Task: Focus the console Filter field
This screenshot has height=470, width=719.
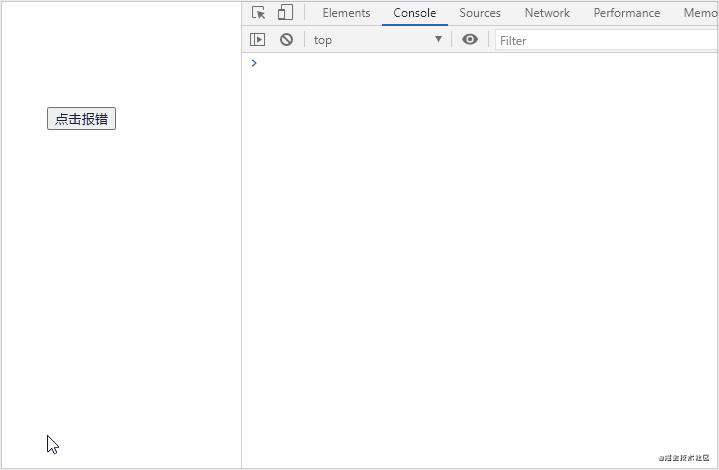Action: point(607,40)
